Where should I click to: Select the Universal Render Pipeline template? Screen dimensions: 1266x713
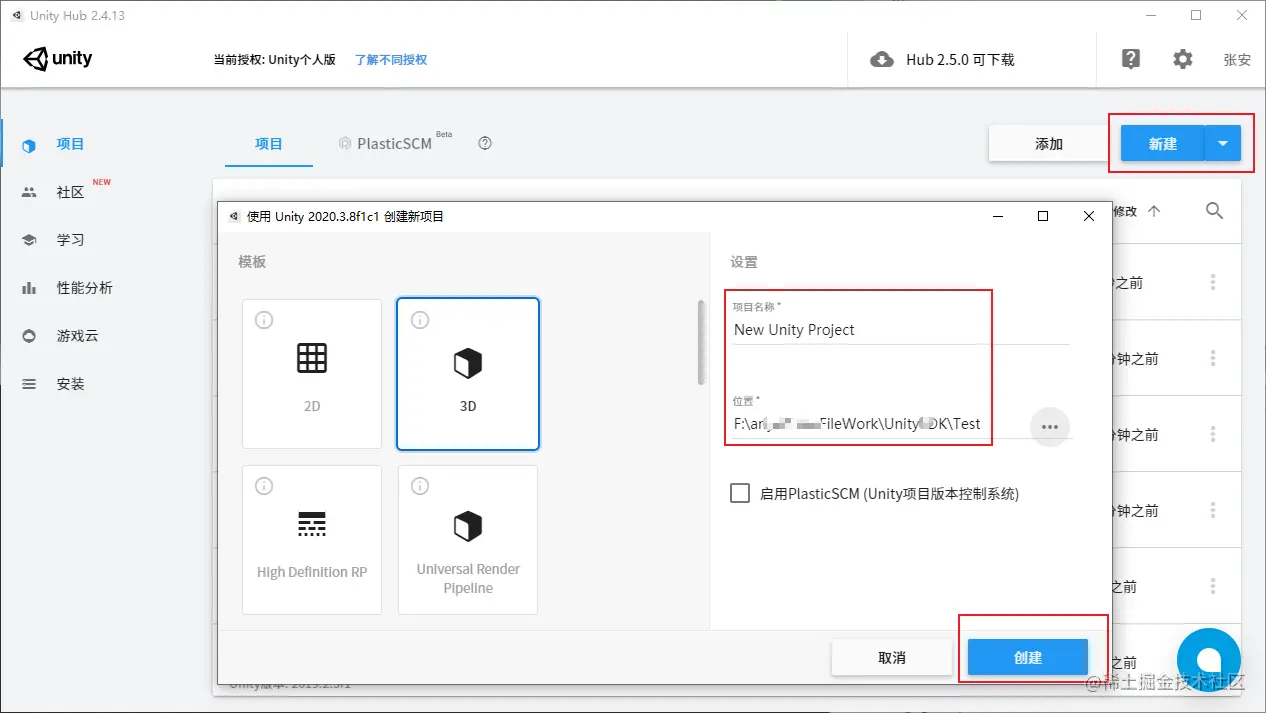point(468,540)
